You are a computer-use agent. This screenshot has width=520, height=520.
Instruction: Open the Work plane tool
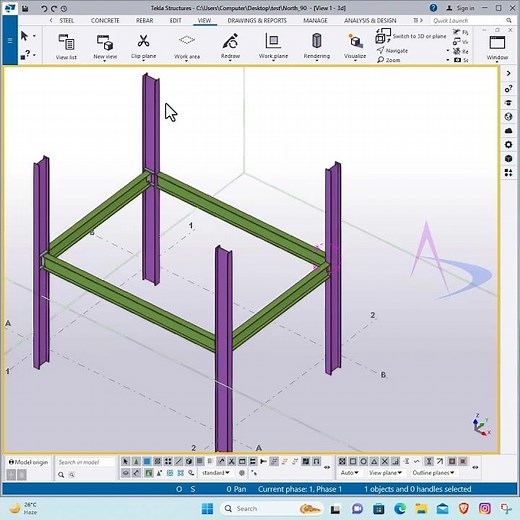[x=273, y=46]
